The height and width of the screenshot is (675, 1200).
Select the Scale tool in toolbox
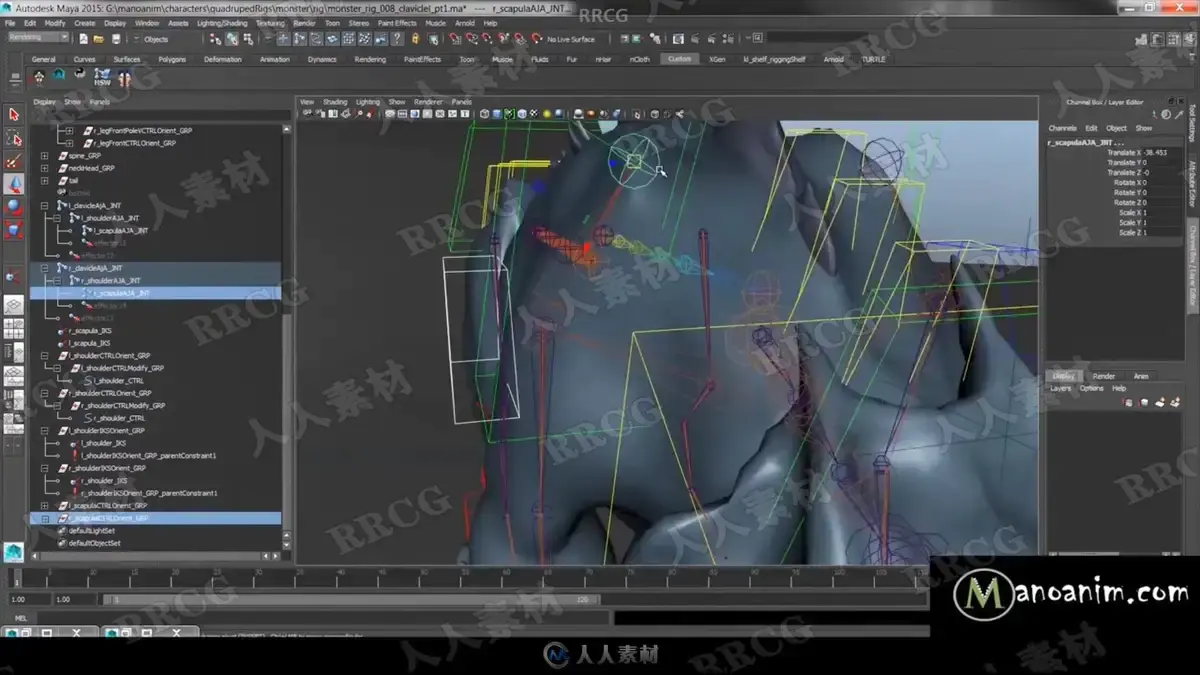[x=14, y=230]
